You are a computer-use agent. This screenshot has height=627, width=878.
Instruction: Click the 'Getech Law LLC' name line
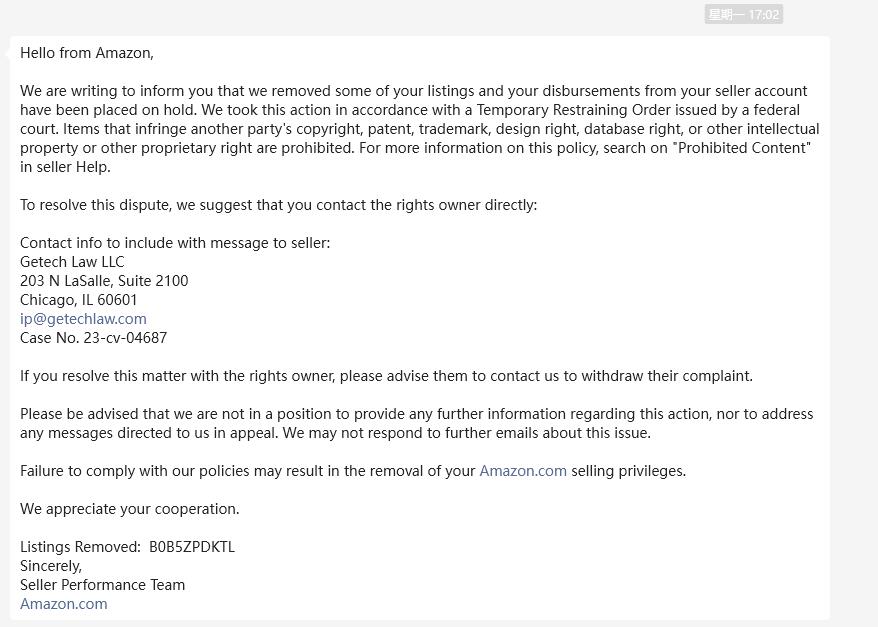pos(72,262)
